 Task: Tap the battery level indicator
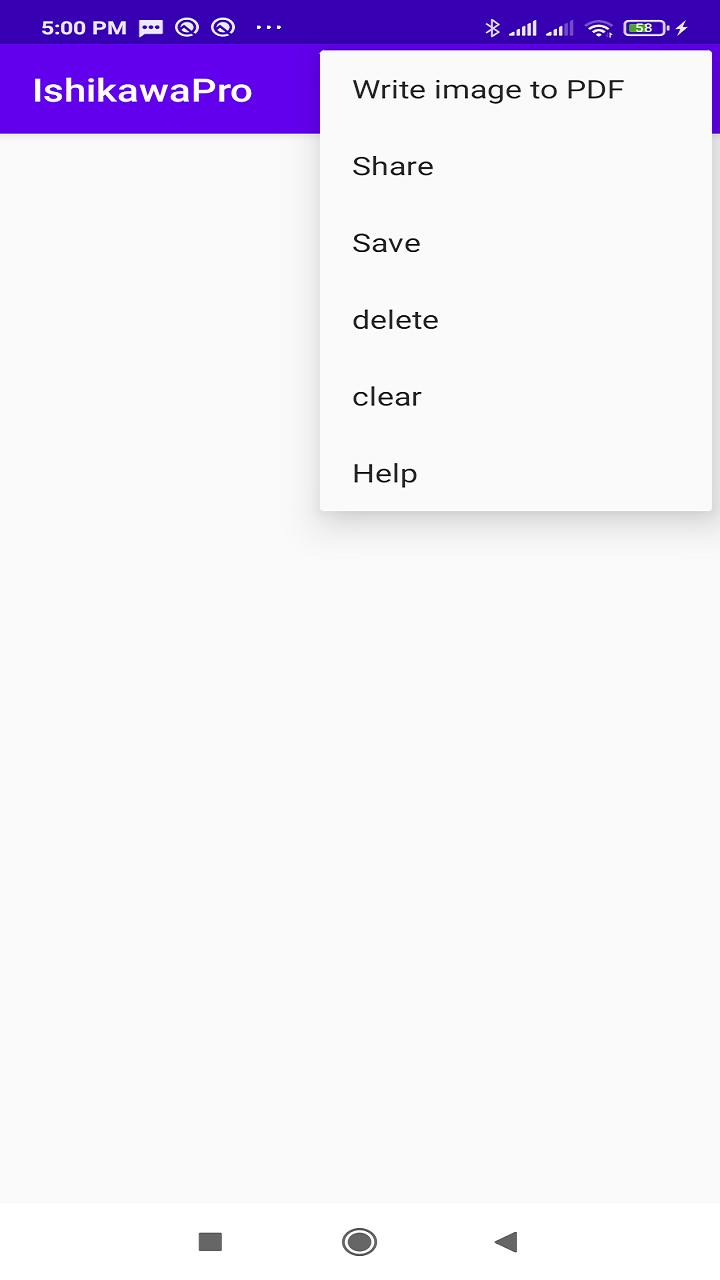click(x=646, y=28)
